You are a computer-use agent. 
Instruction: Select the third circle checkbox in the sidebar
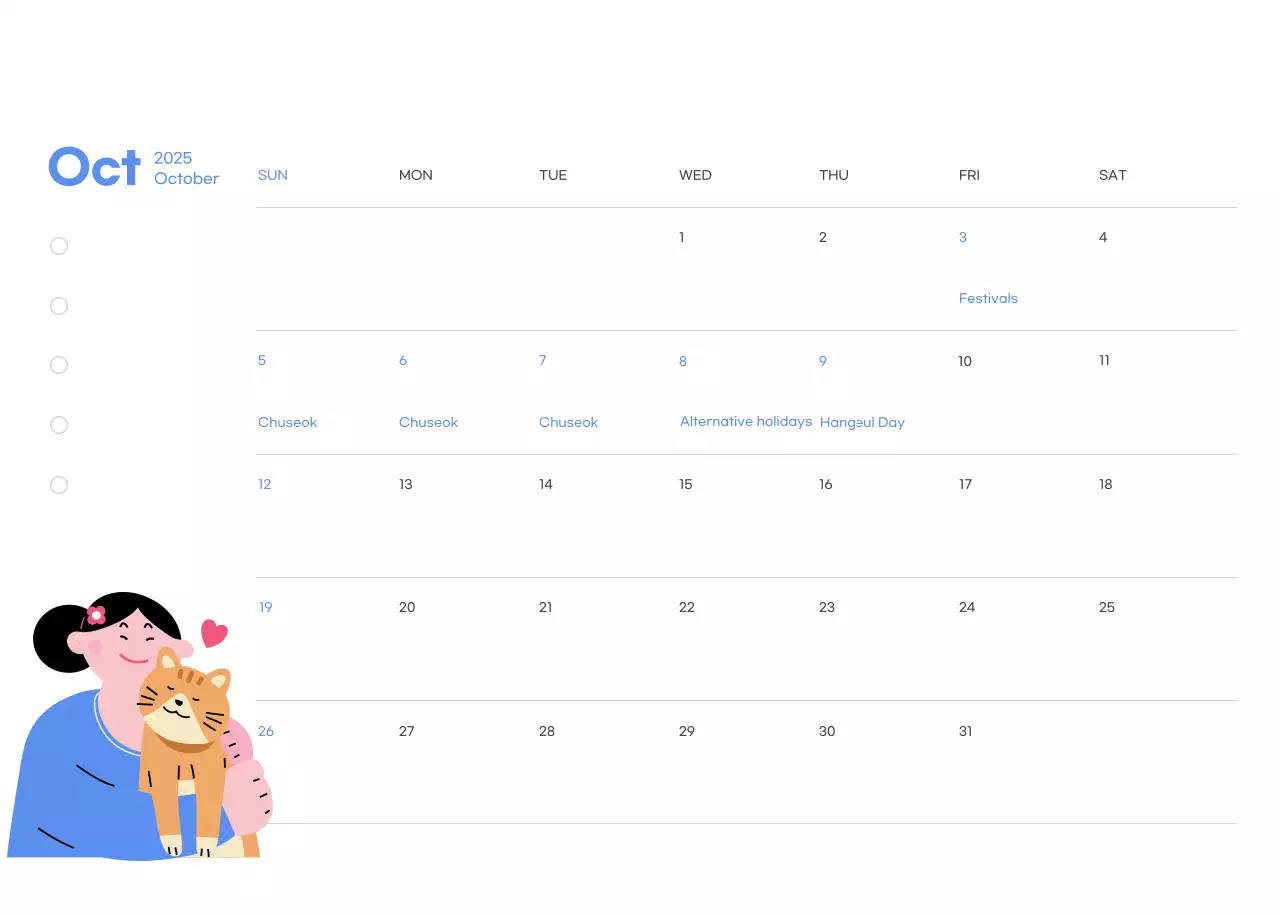[59, 365]
